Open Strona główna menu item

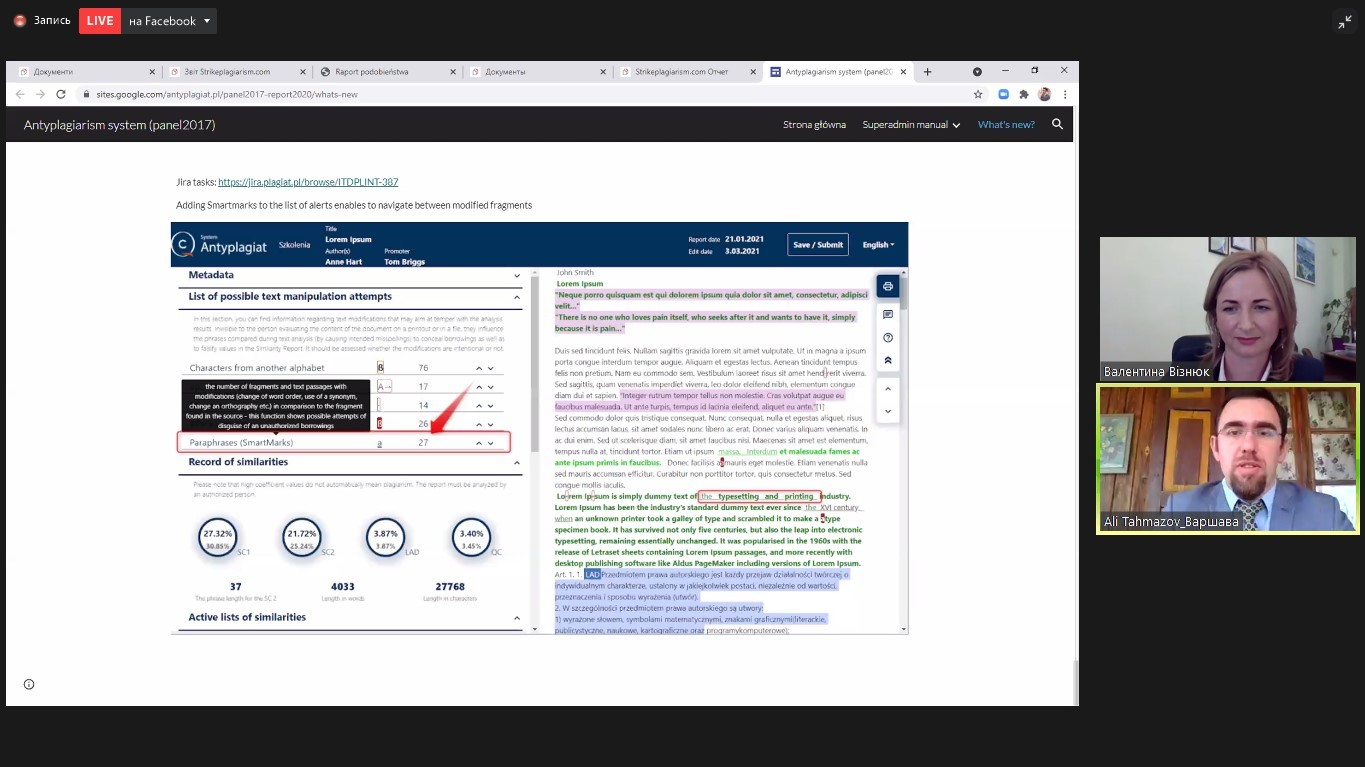point(814,125)
